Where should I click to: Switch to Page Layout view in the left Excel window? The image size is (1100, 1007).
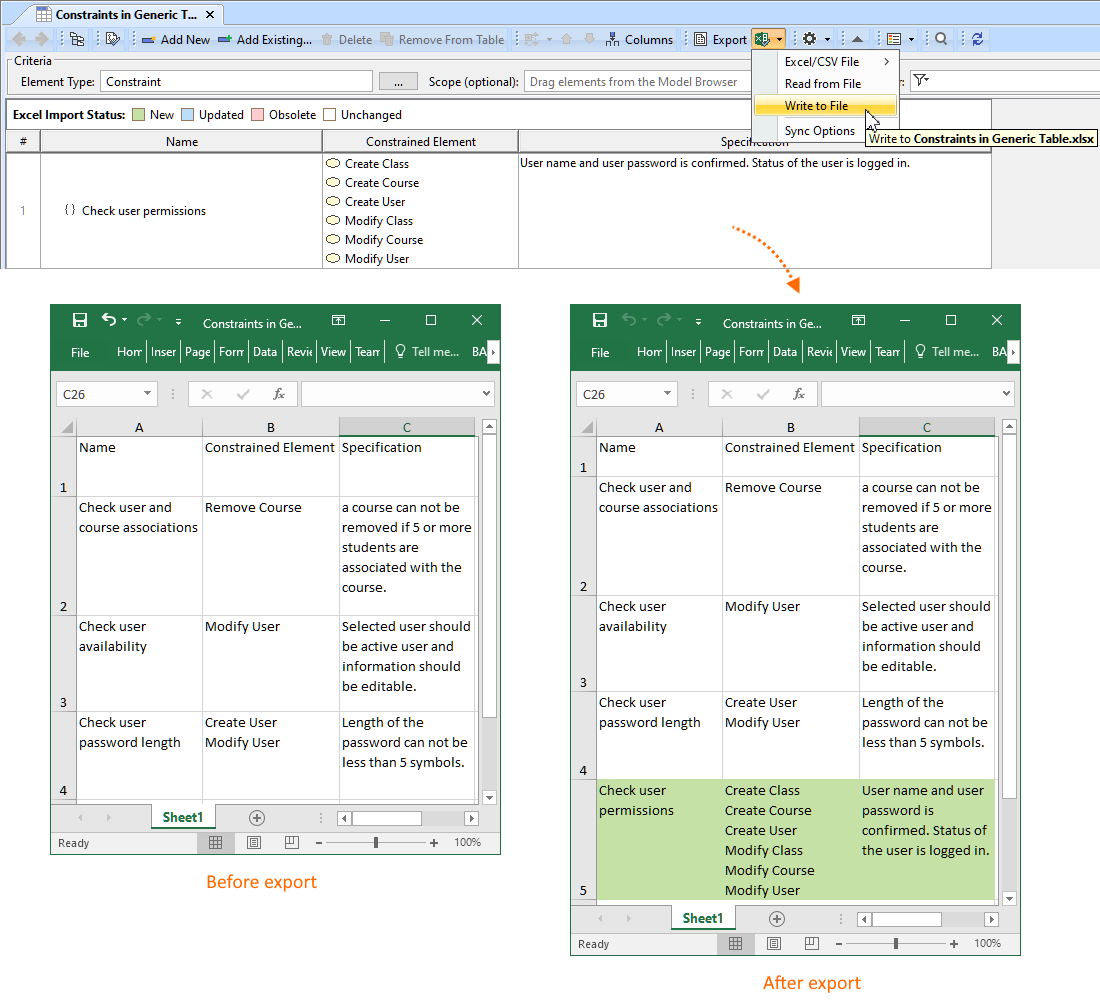coord(254,843)
